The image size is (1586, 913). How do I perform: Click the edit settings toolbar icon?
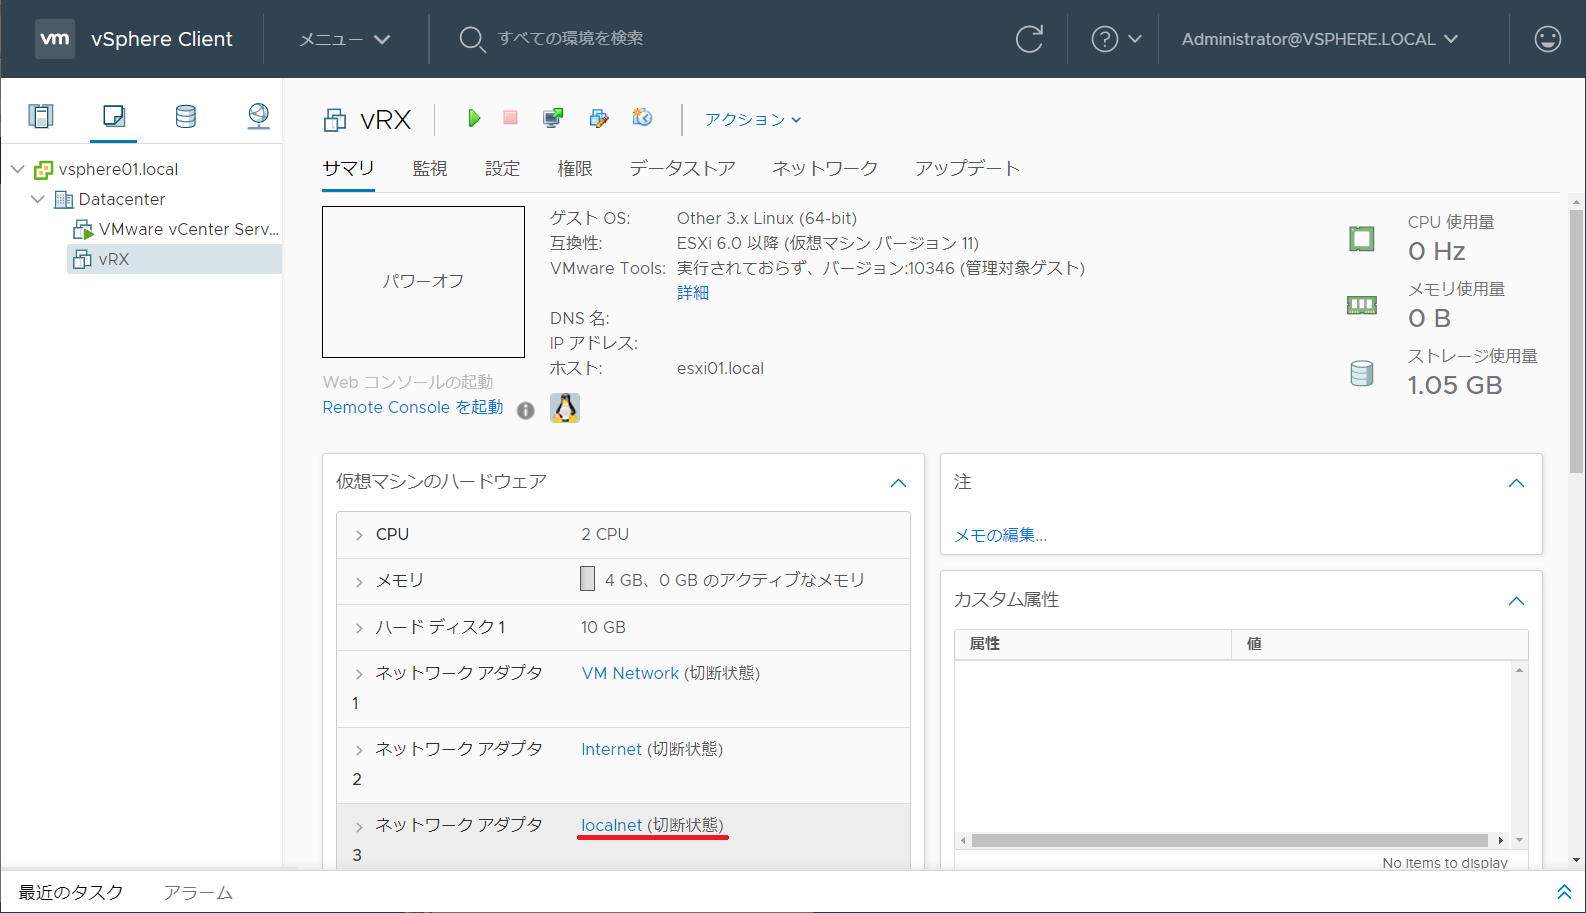click(x=598, y=118)
